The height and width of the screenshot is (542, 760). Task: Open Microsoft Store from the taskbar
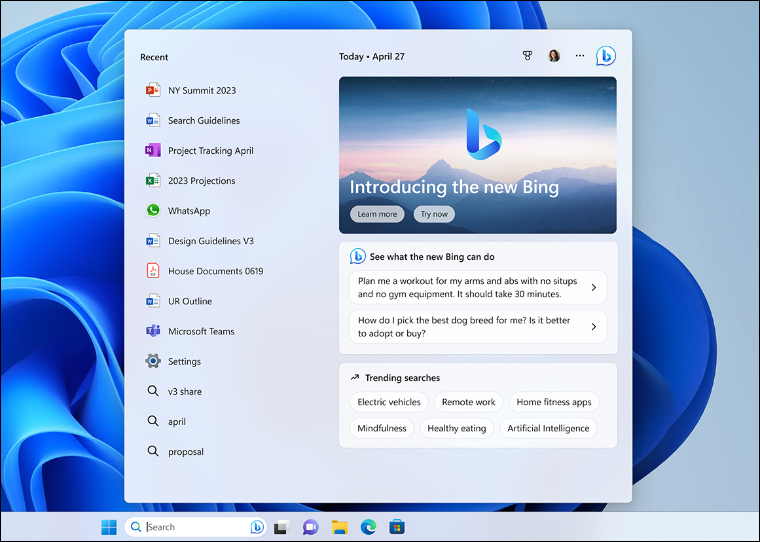[x=397, y=527]
